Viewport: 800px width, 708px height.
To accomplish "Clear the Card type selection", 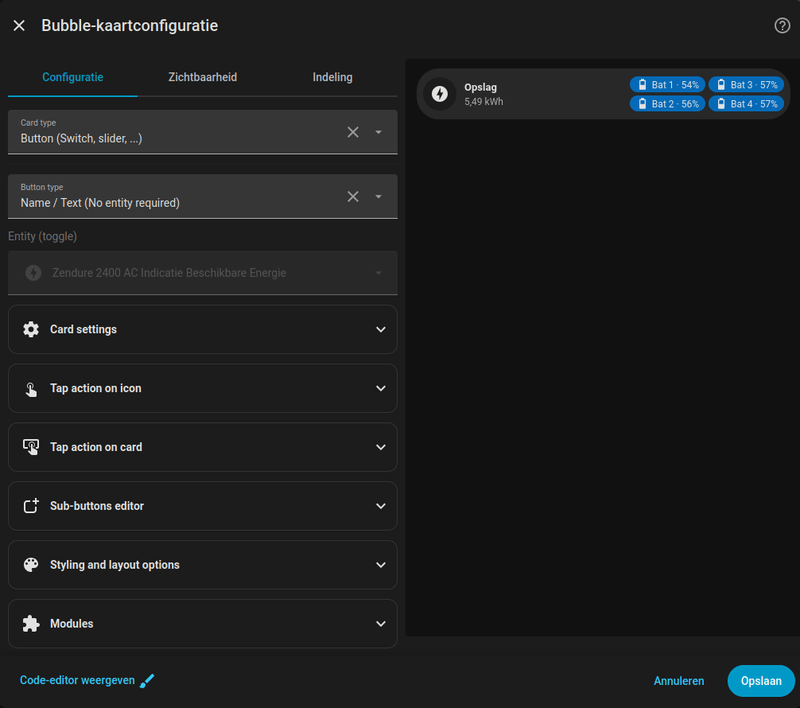I will click(x=353, y=132).
